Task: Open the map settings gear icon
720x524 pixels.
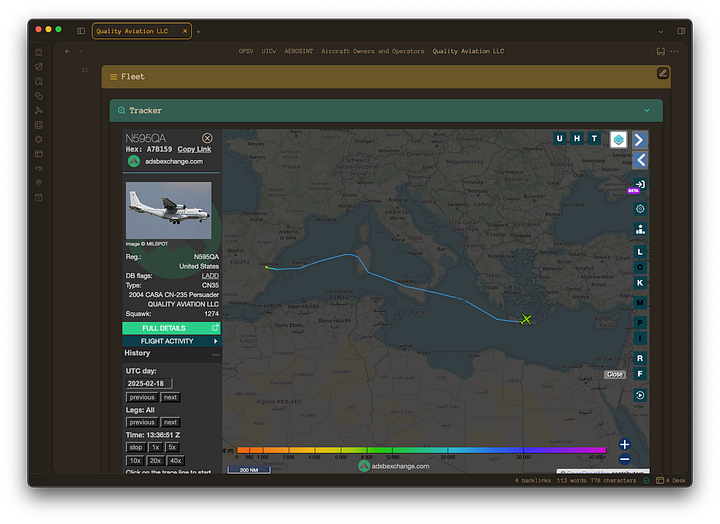Action: tap(640, 209)
